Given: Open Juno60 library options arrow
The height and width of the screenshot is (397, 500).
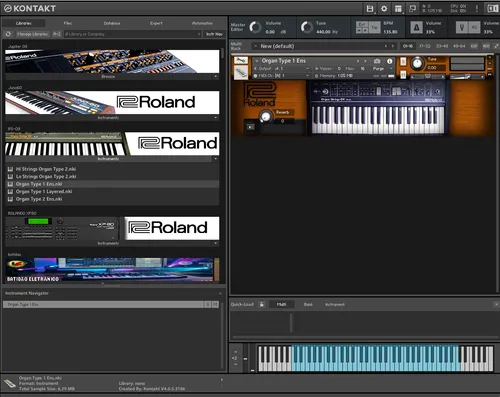Looking at the screenshot, I should coord(216,118).
